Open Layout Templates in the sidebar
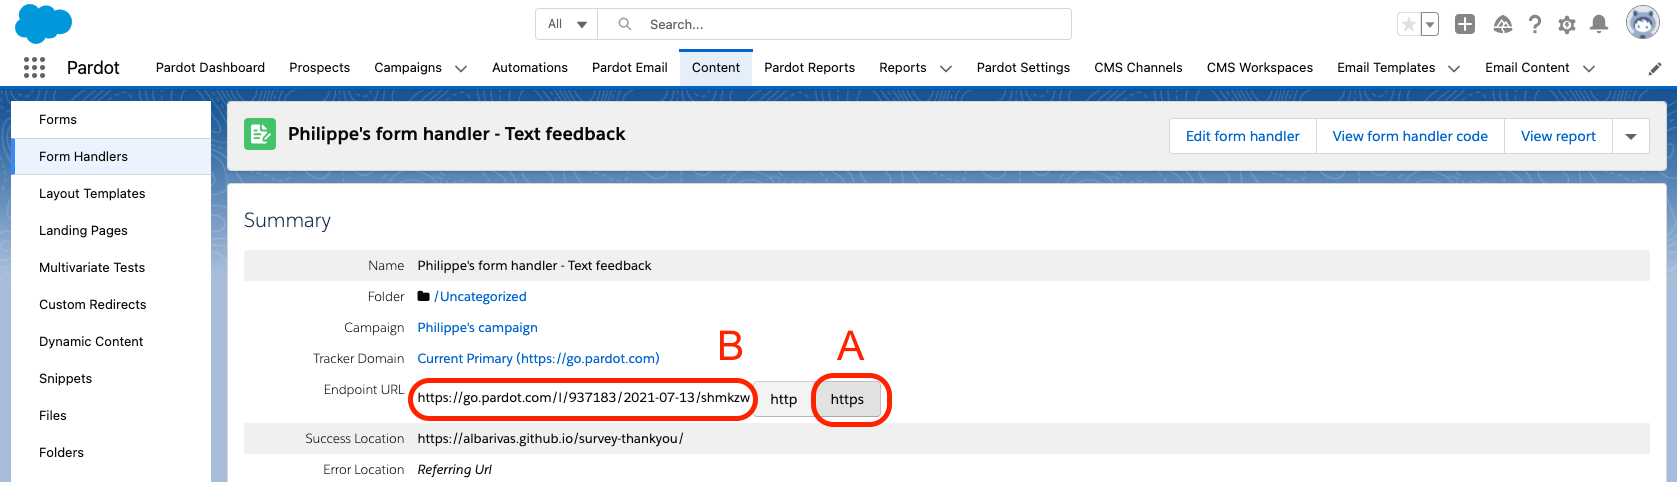1677x482 pixels. pyautogui.click(x=111, y=193)
